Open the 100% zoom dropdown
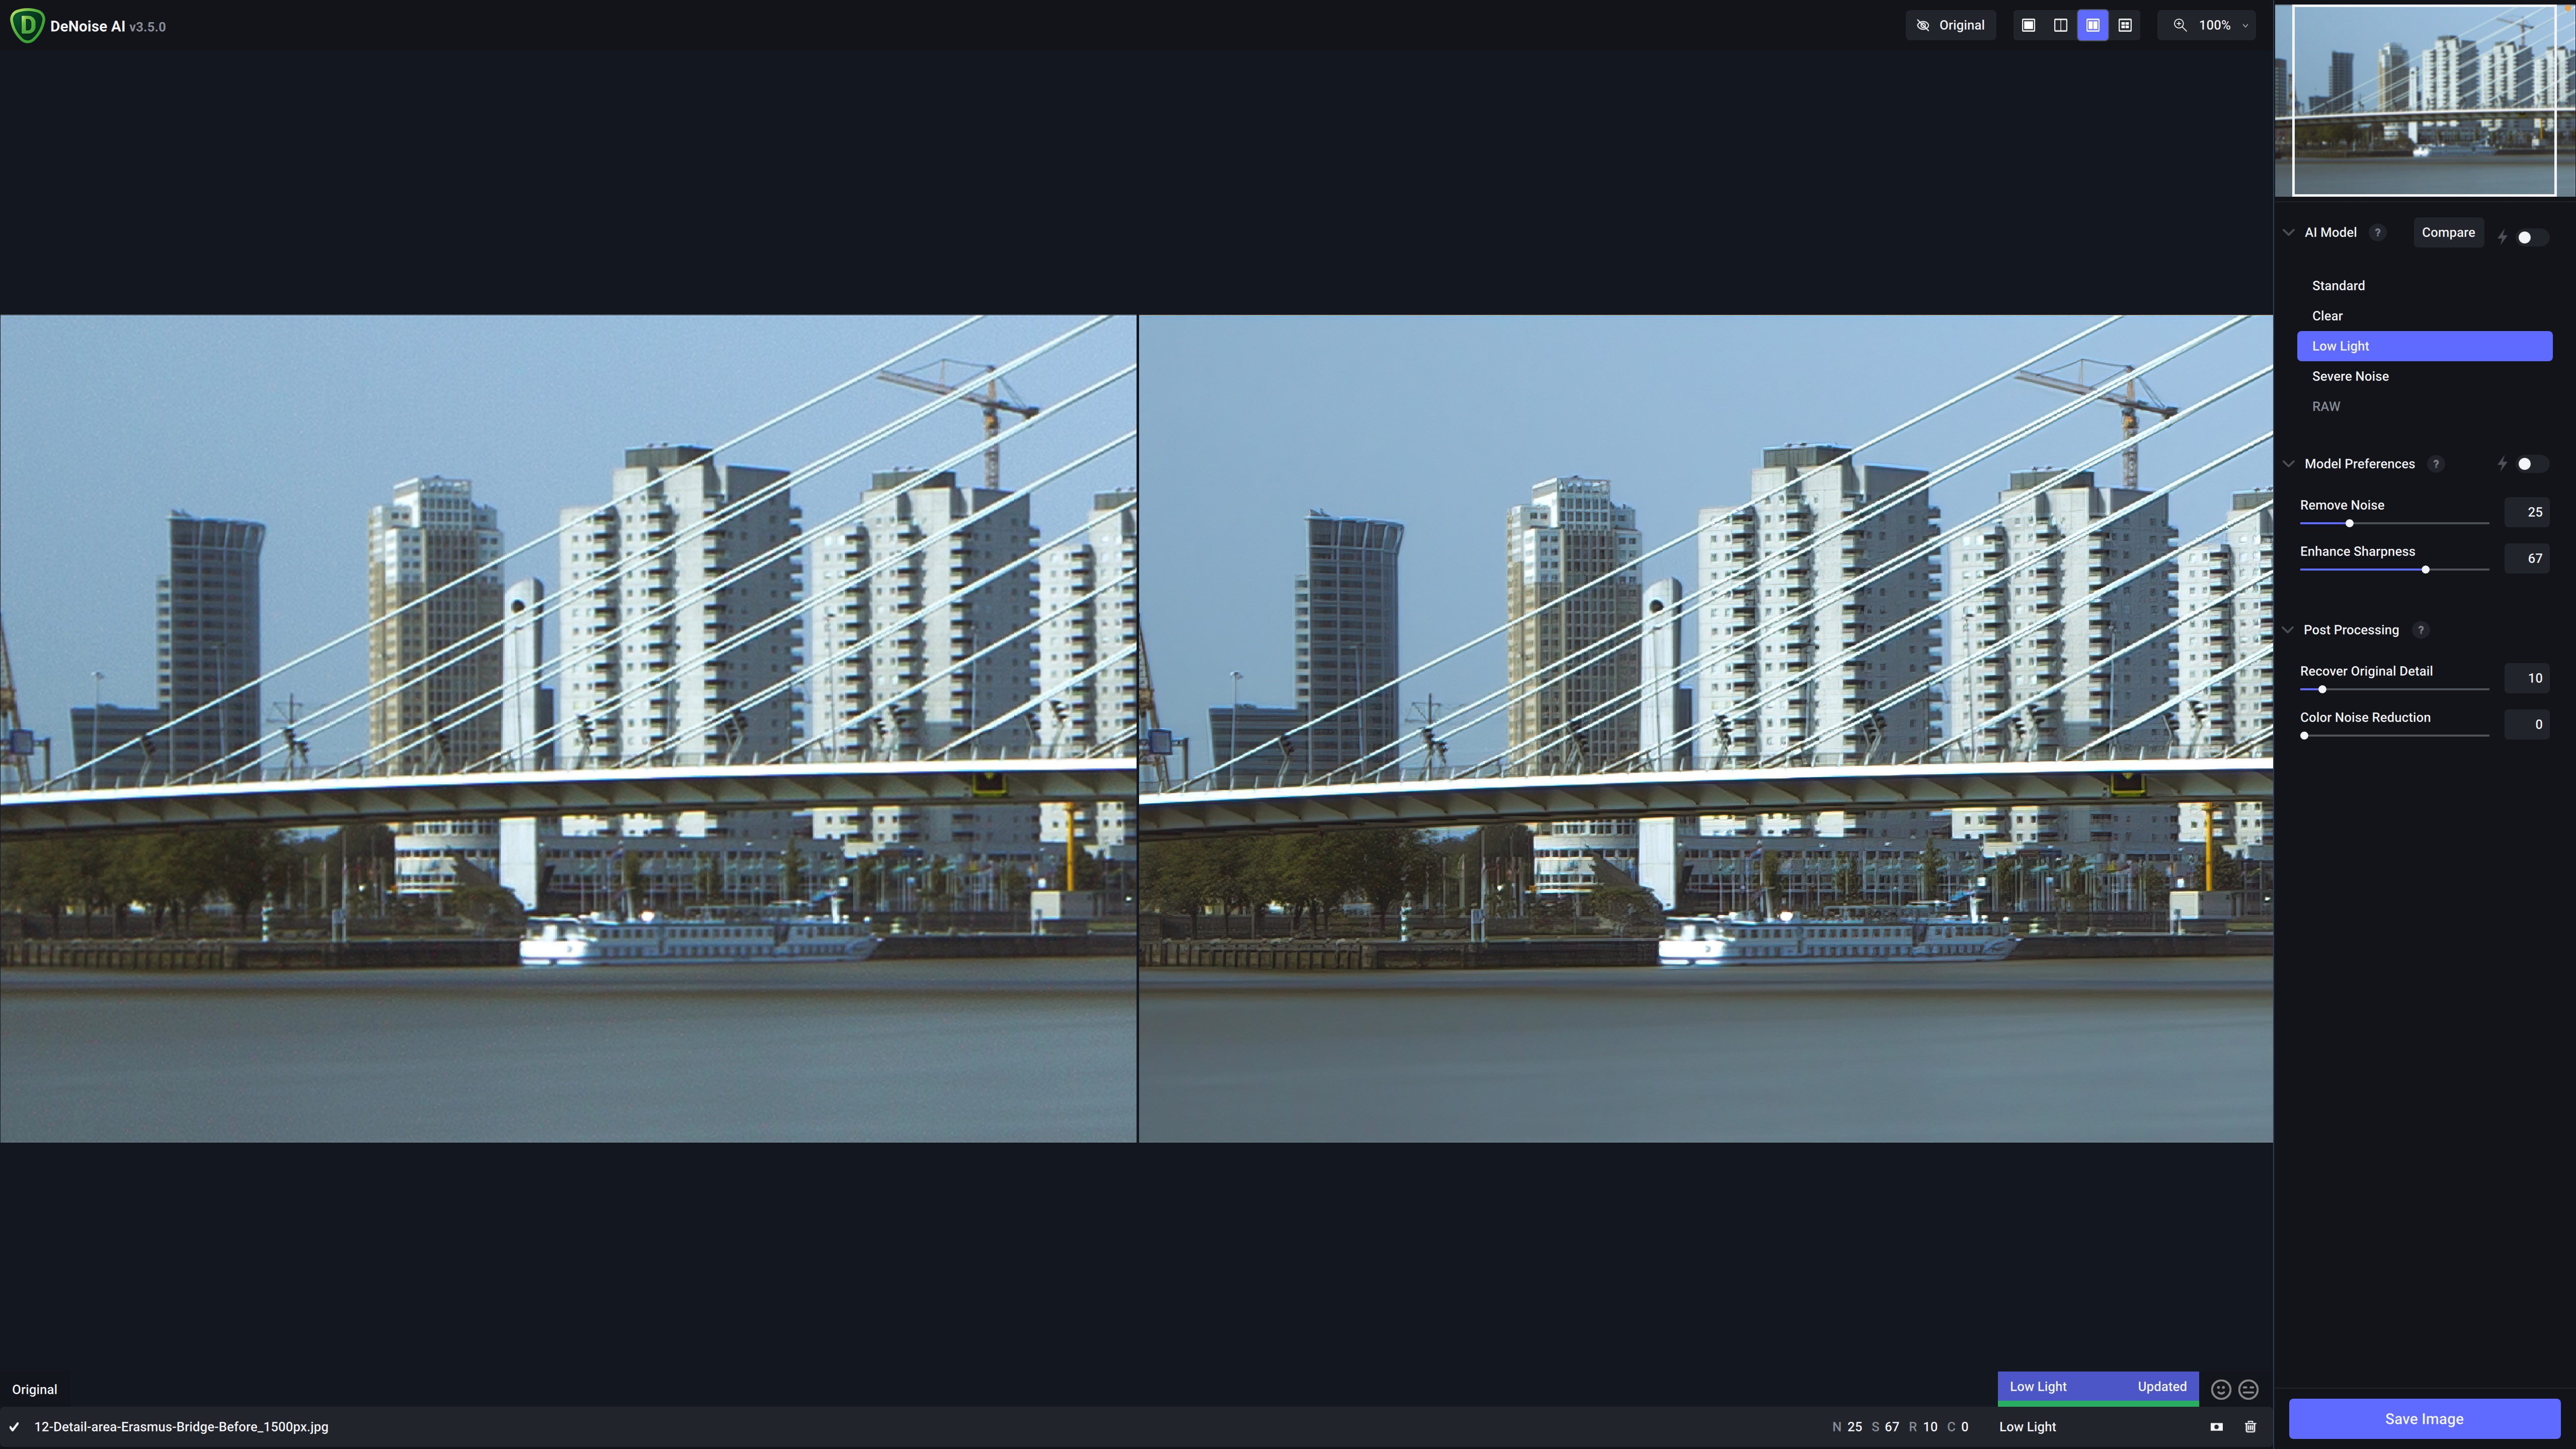The width and height of the screenshot is (2576, 1449). pos(2214,25)
